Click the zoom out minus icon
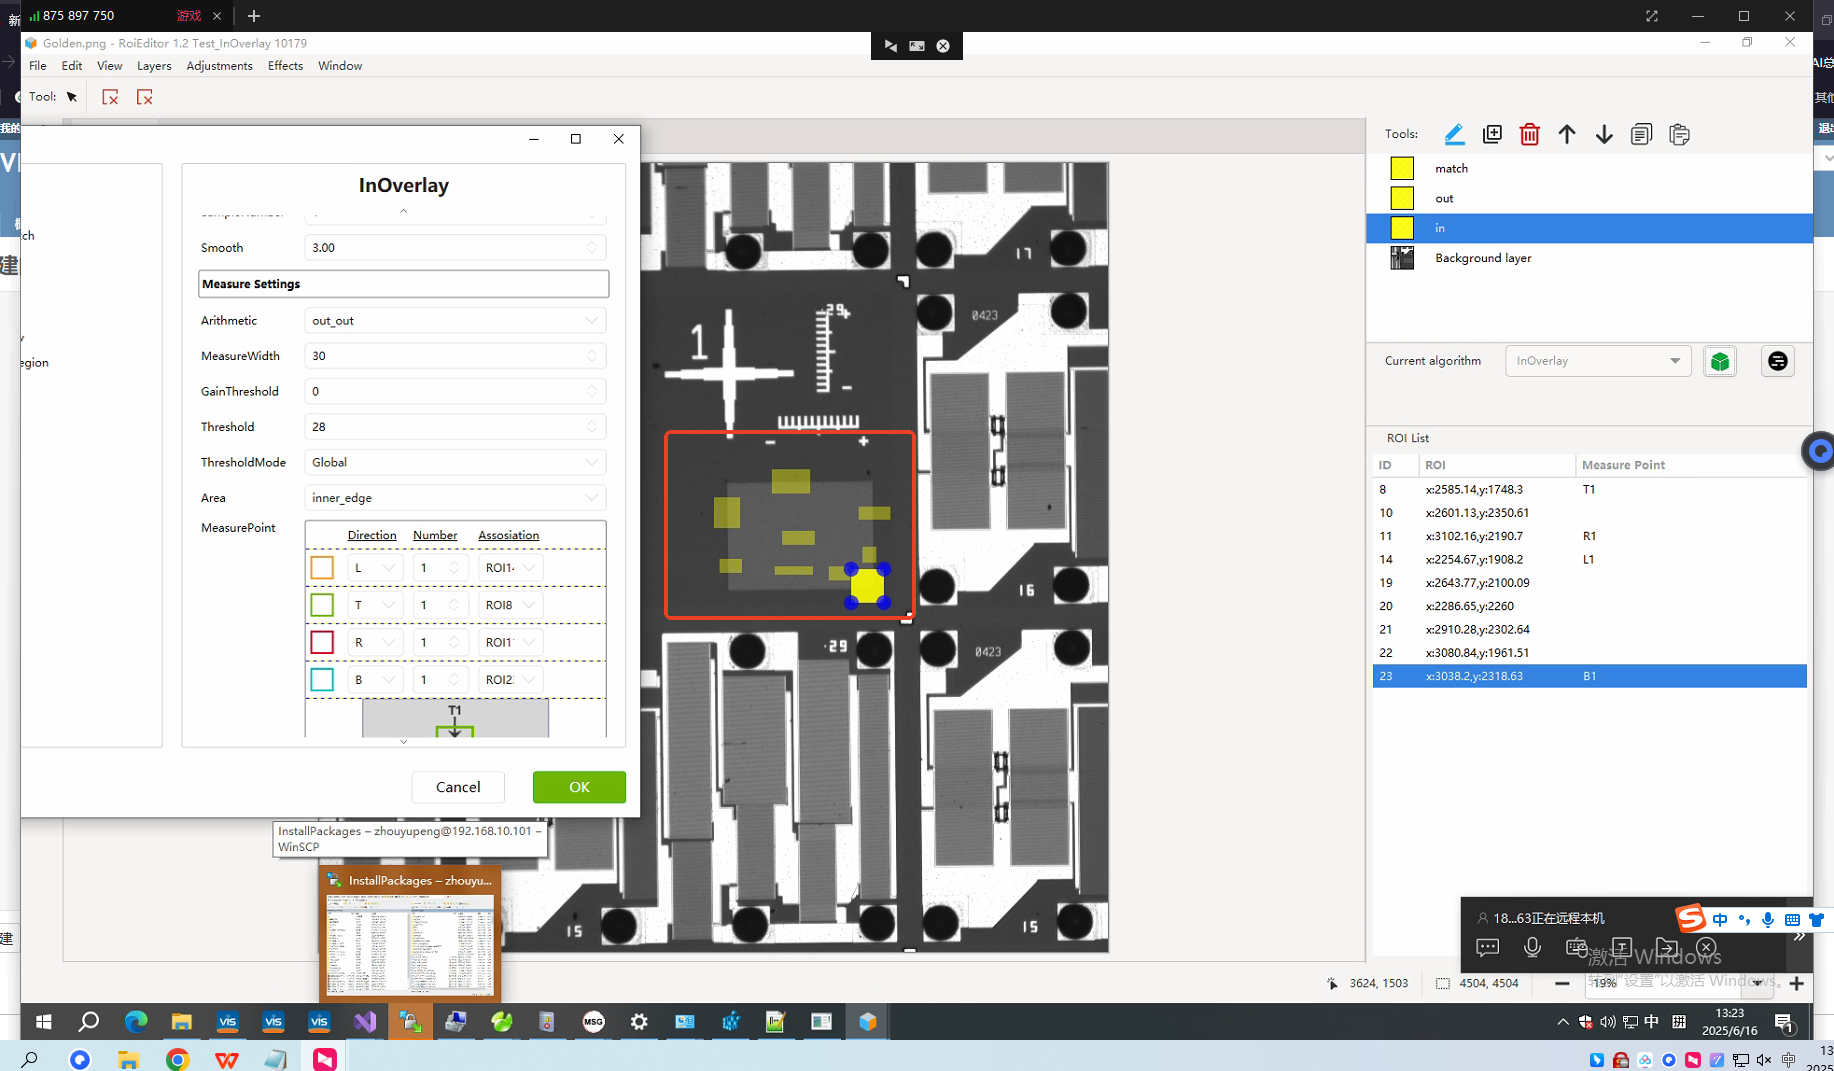This screenshot has height=1071, width=1834. tap(1562, 984)
